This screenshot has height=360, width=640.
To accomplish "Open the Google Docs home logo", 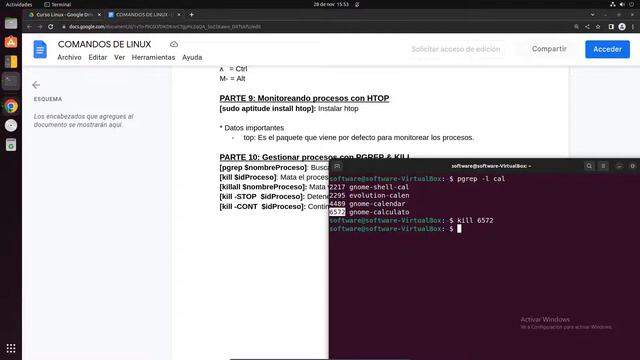I will (40, 49).
